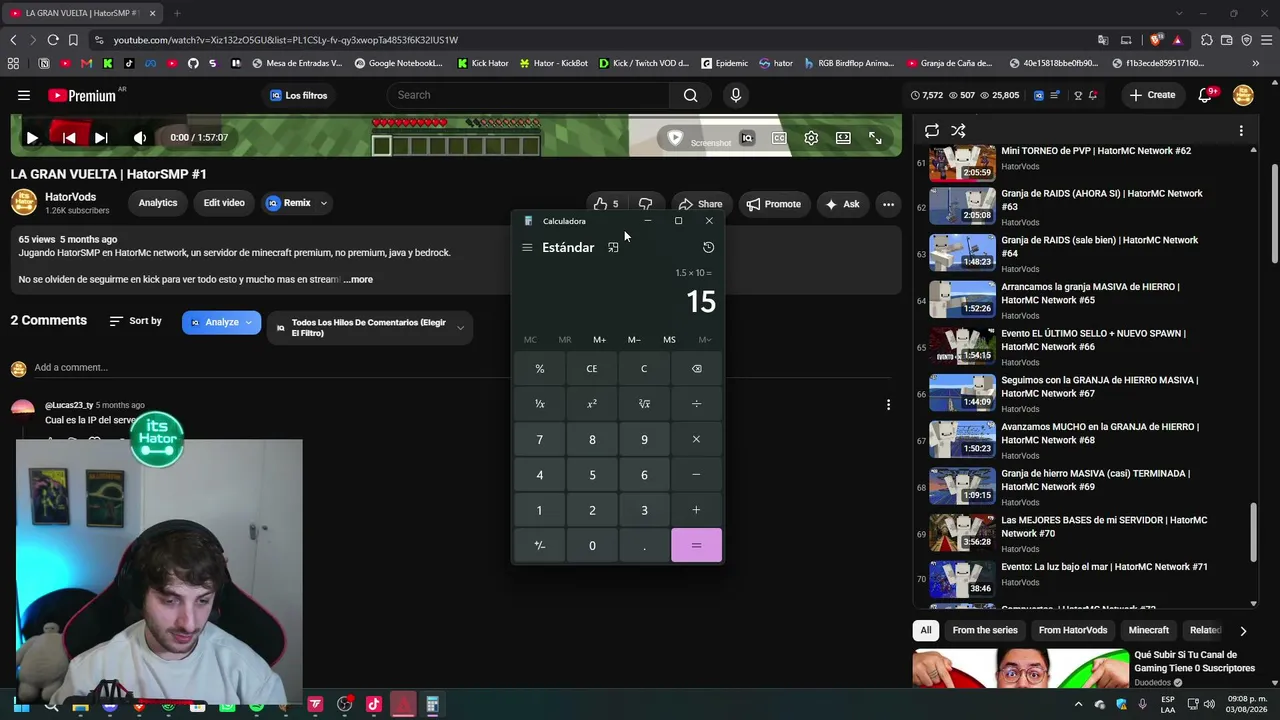Viewport: 1280px width, 720px height.
Task: Expand the dropdown arrow next to Remix
Action: tap(324, 203)
